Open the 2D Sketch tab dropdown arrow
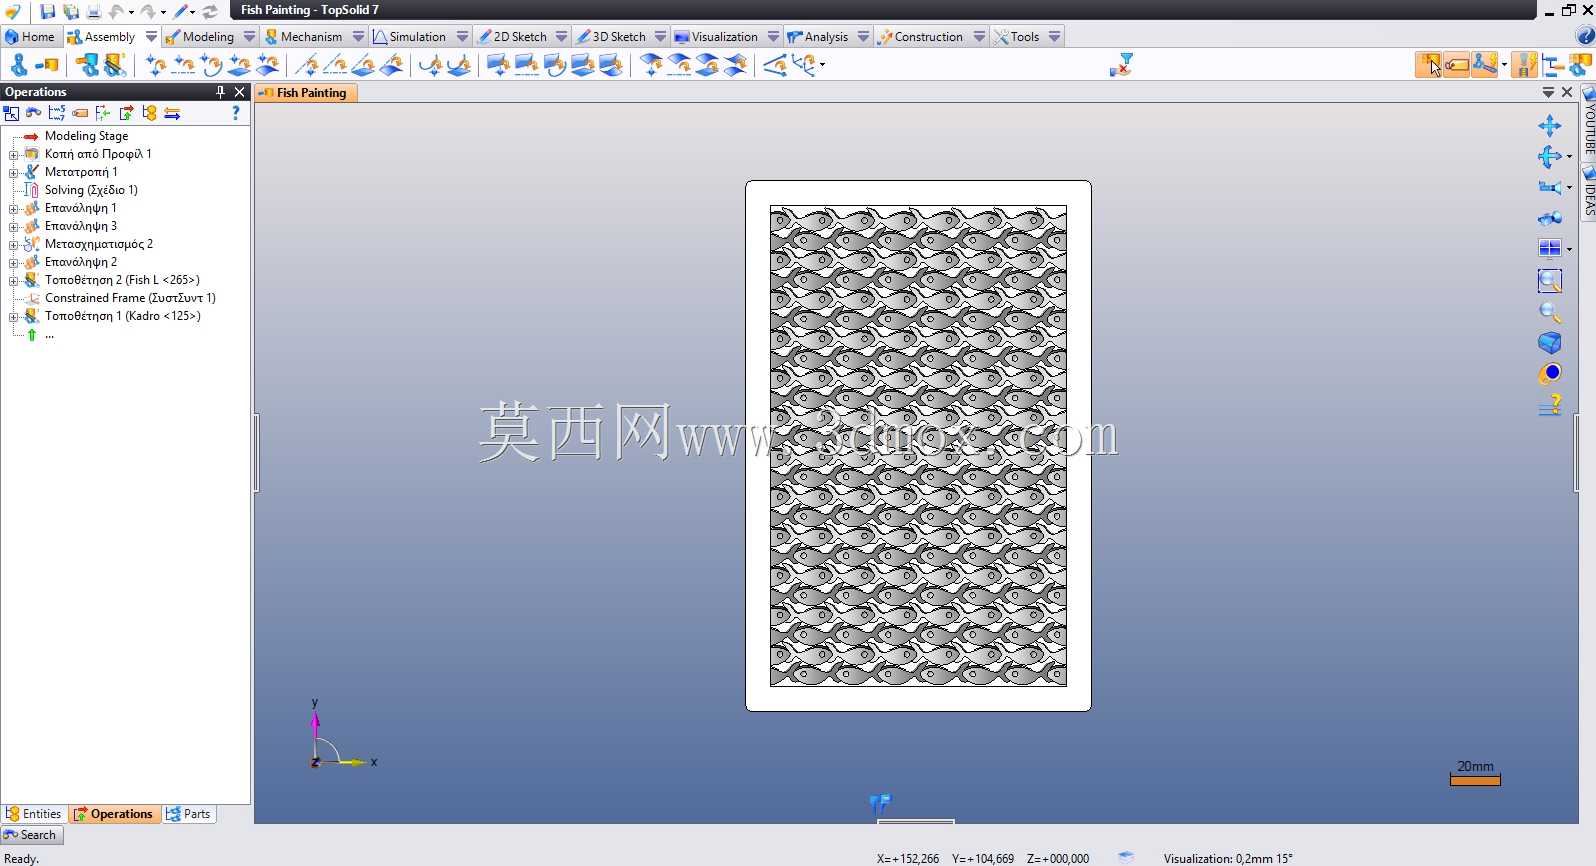This screenshot has width=1596, height=866. 561,37
